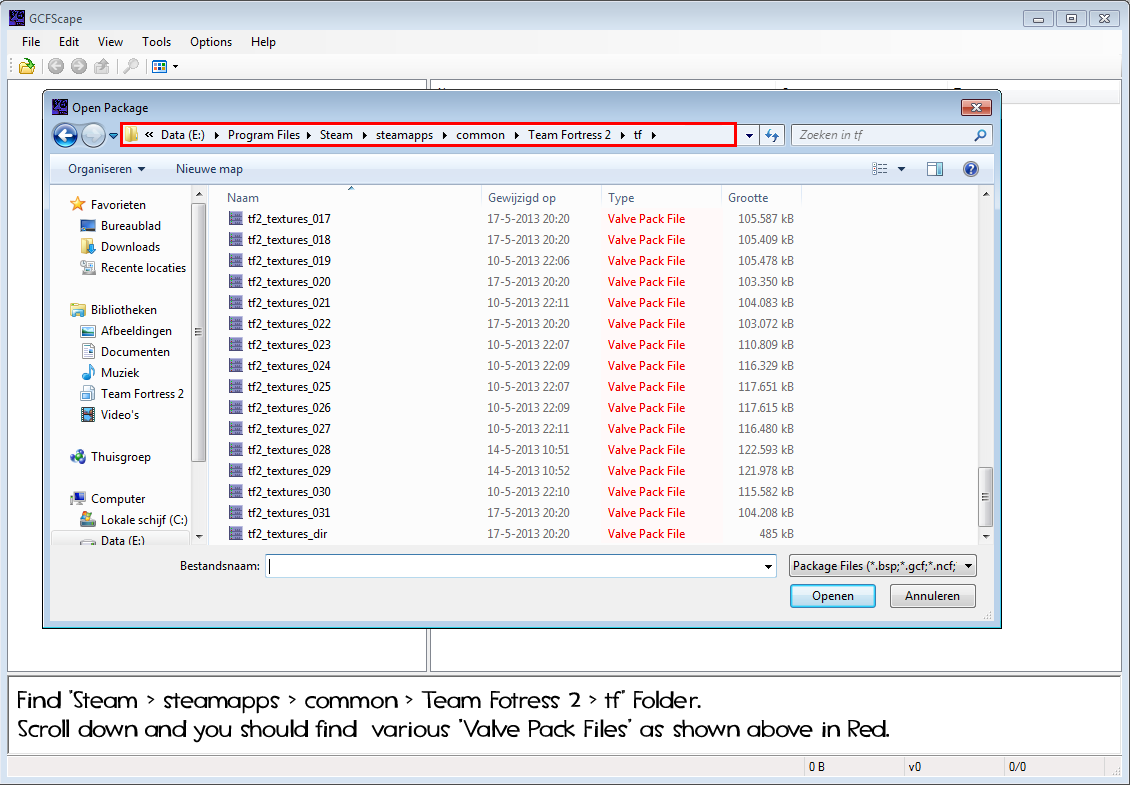Open the Package Files type filter dropdown

(883, 566)
